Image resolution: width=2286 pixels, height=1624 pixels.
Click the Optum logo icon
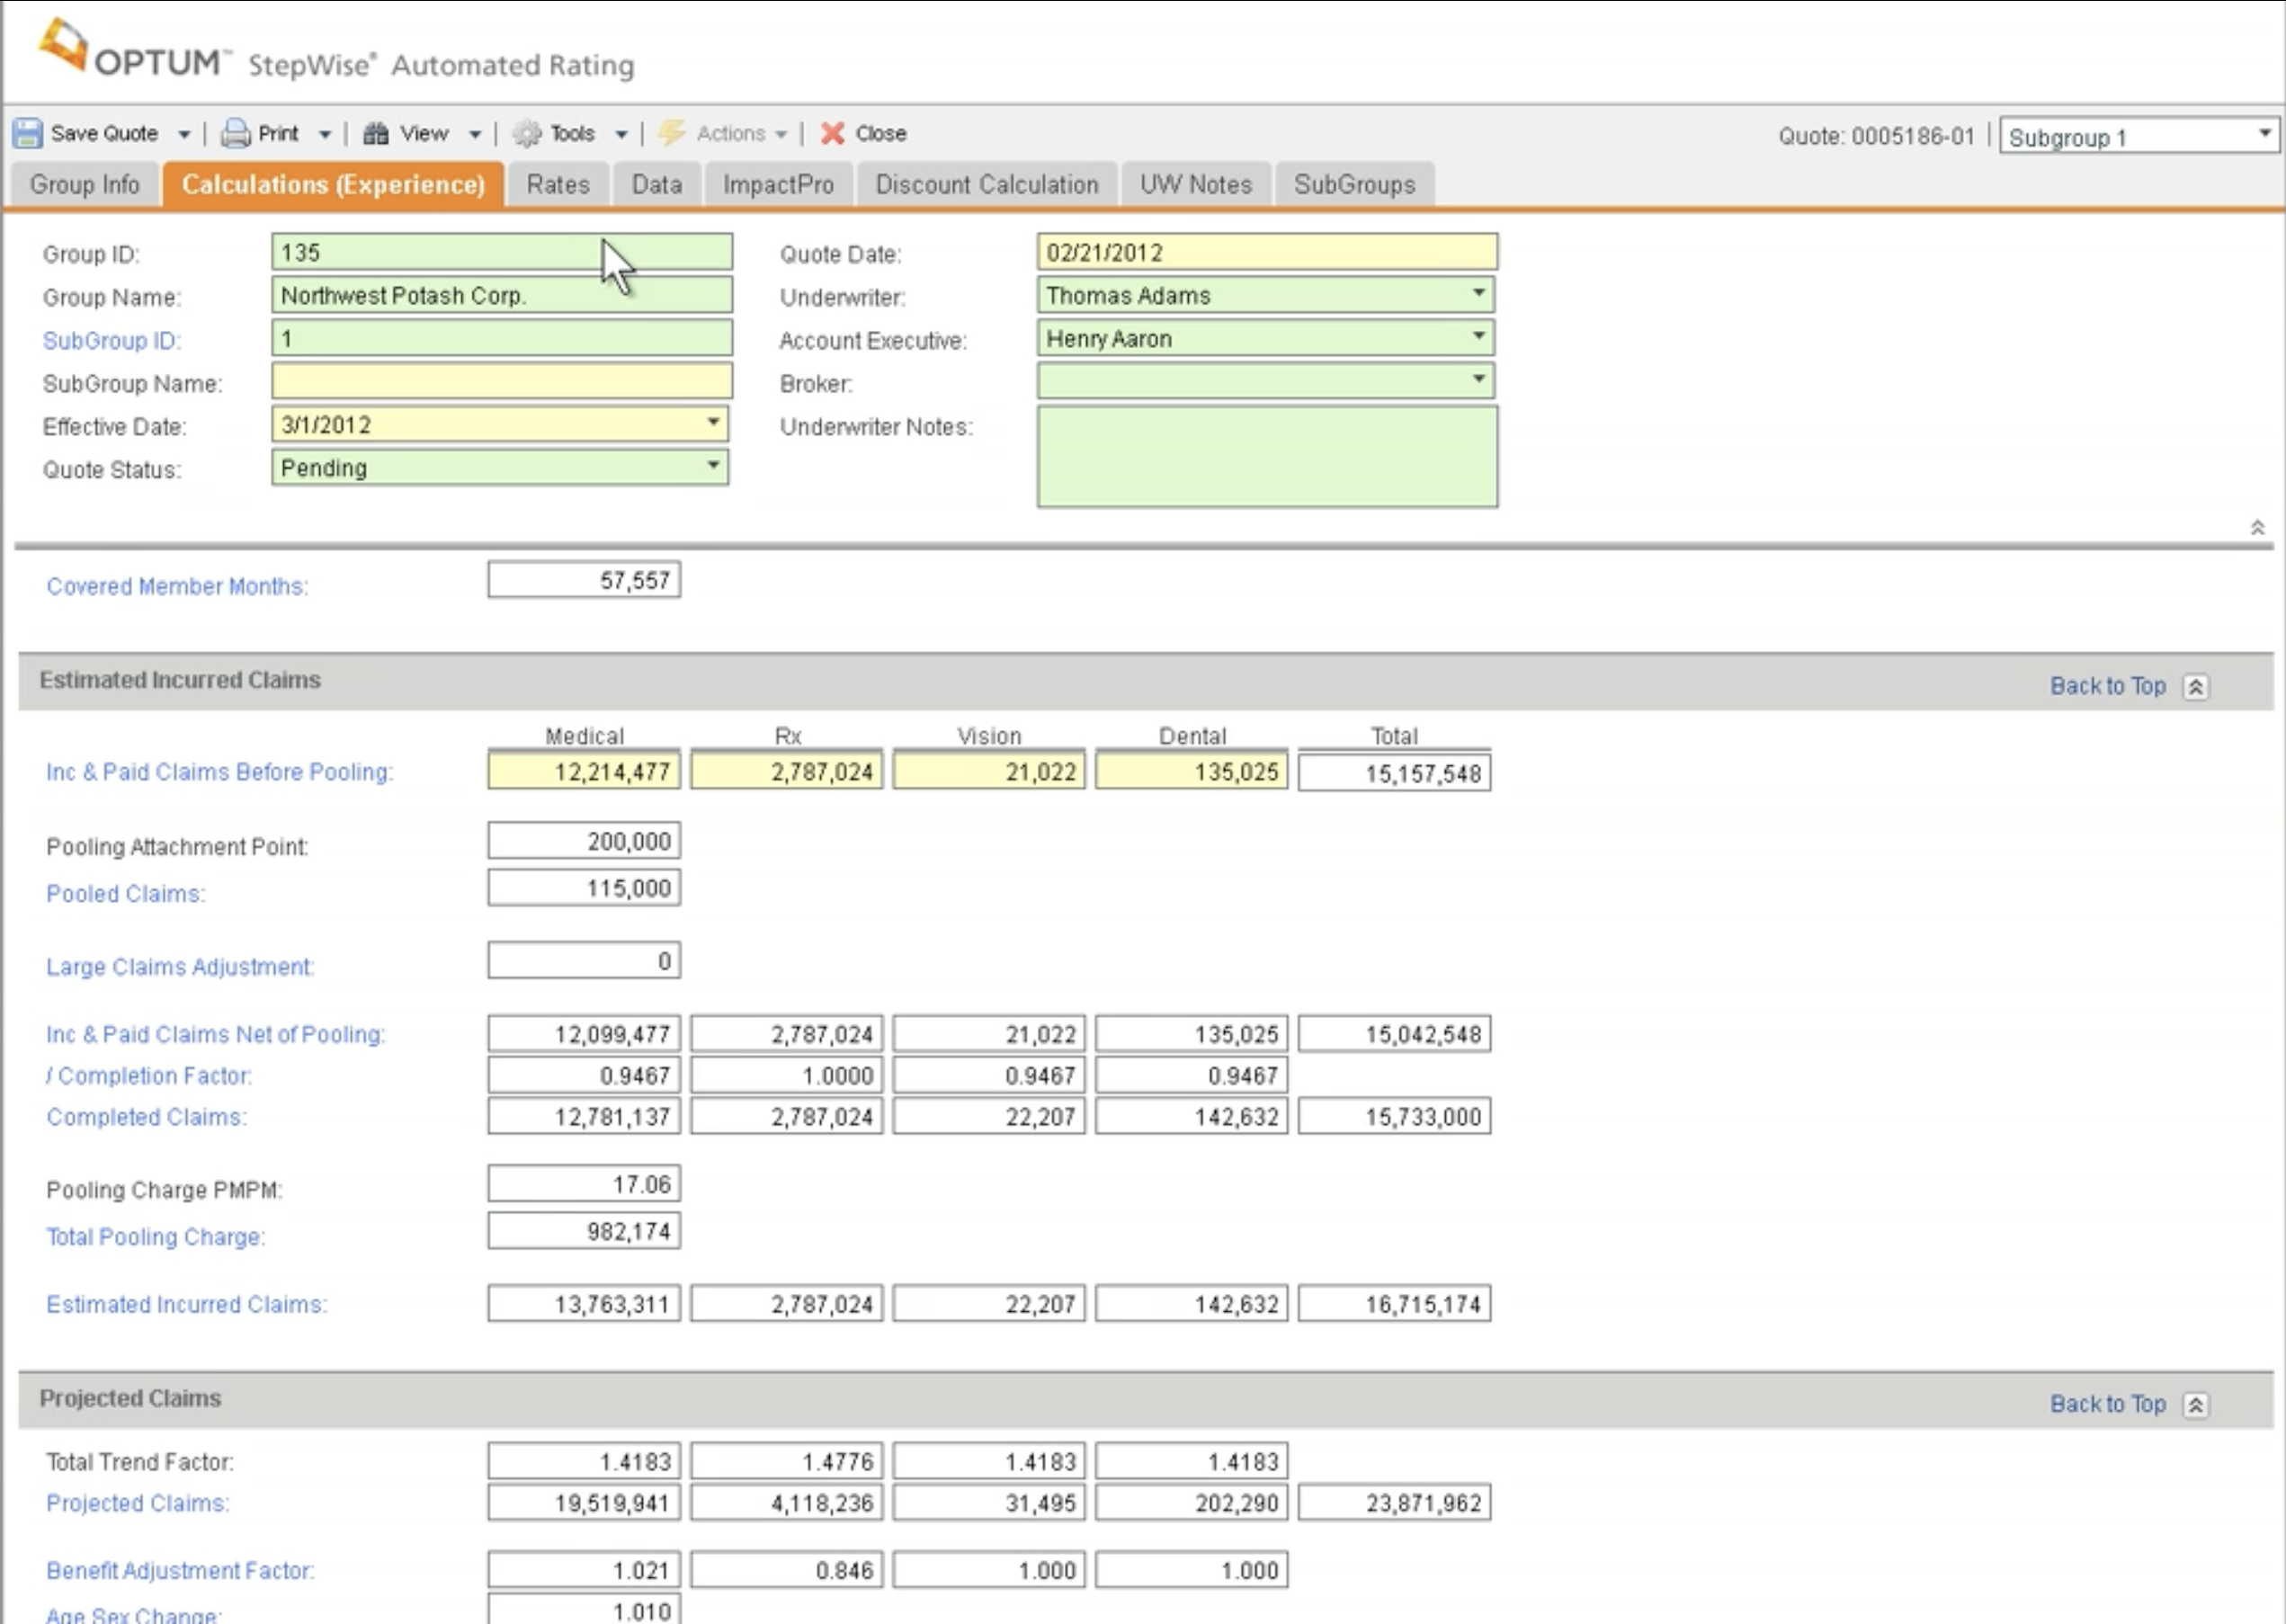[62, 45]
